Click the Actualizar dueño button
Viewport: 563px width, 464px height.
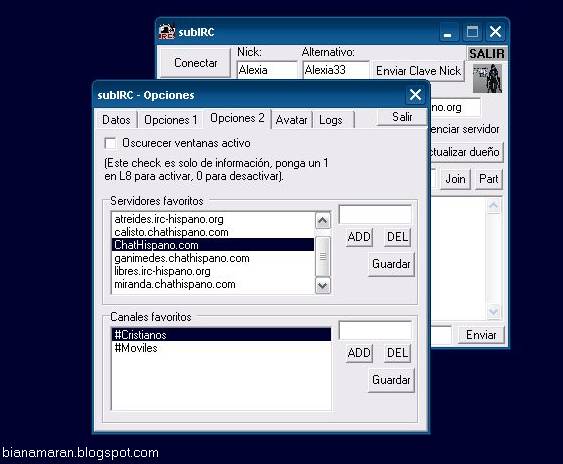(467, 152)
